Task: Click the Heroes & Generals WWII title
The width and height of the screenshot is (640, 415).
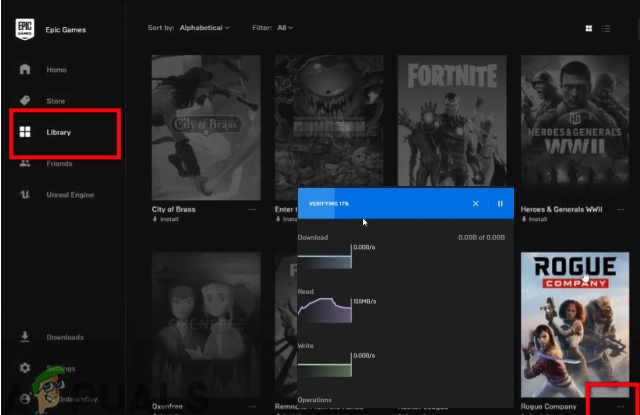Action: click(x=561, y=209)
